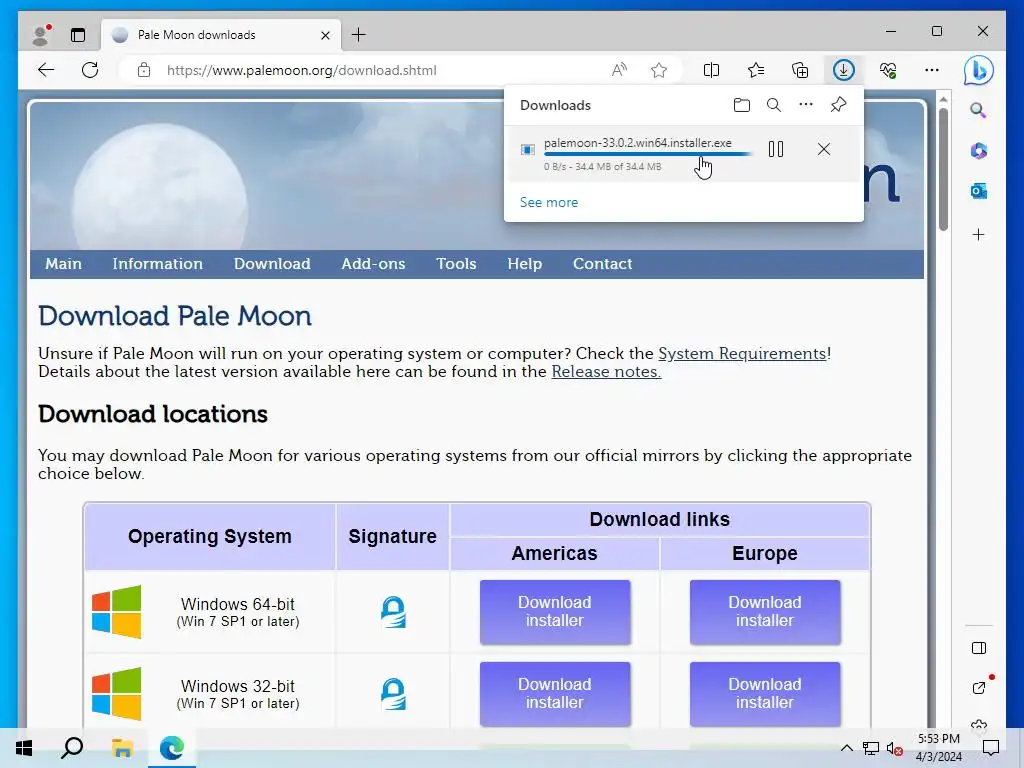
Task: Download Windows 64-bit installer from Europe
Action: (x=765, y=612)
